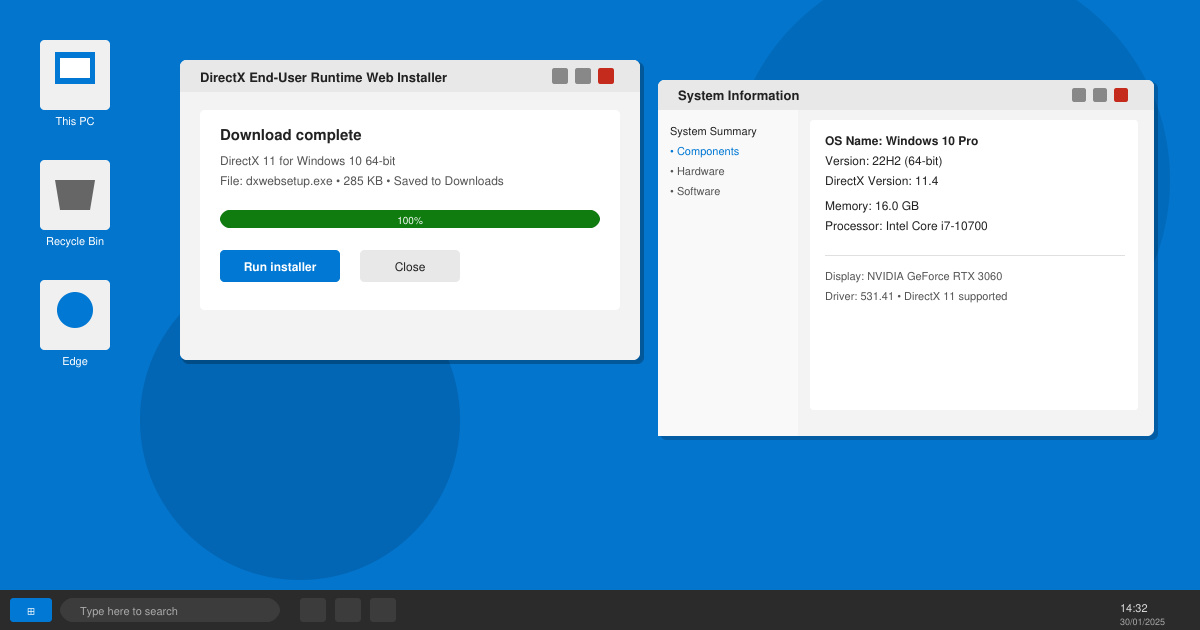
Task: Click DirectX Version: 11.4 text
Action: [x=882, y=181]
